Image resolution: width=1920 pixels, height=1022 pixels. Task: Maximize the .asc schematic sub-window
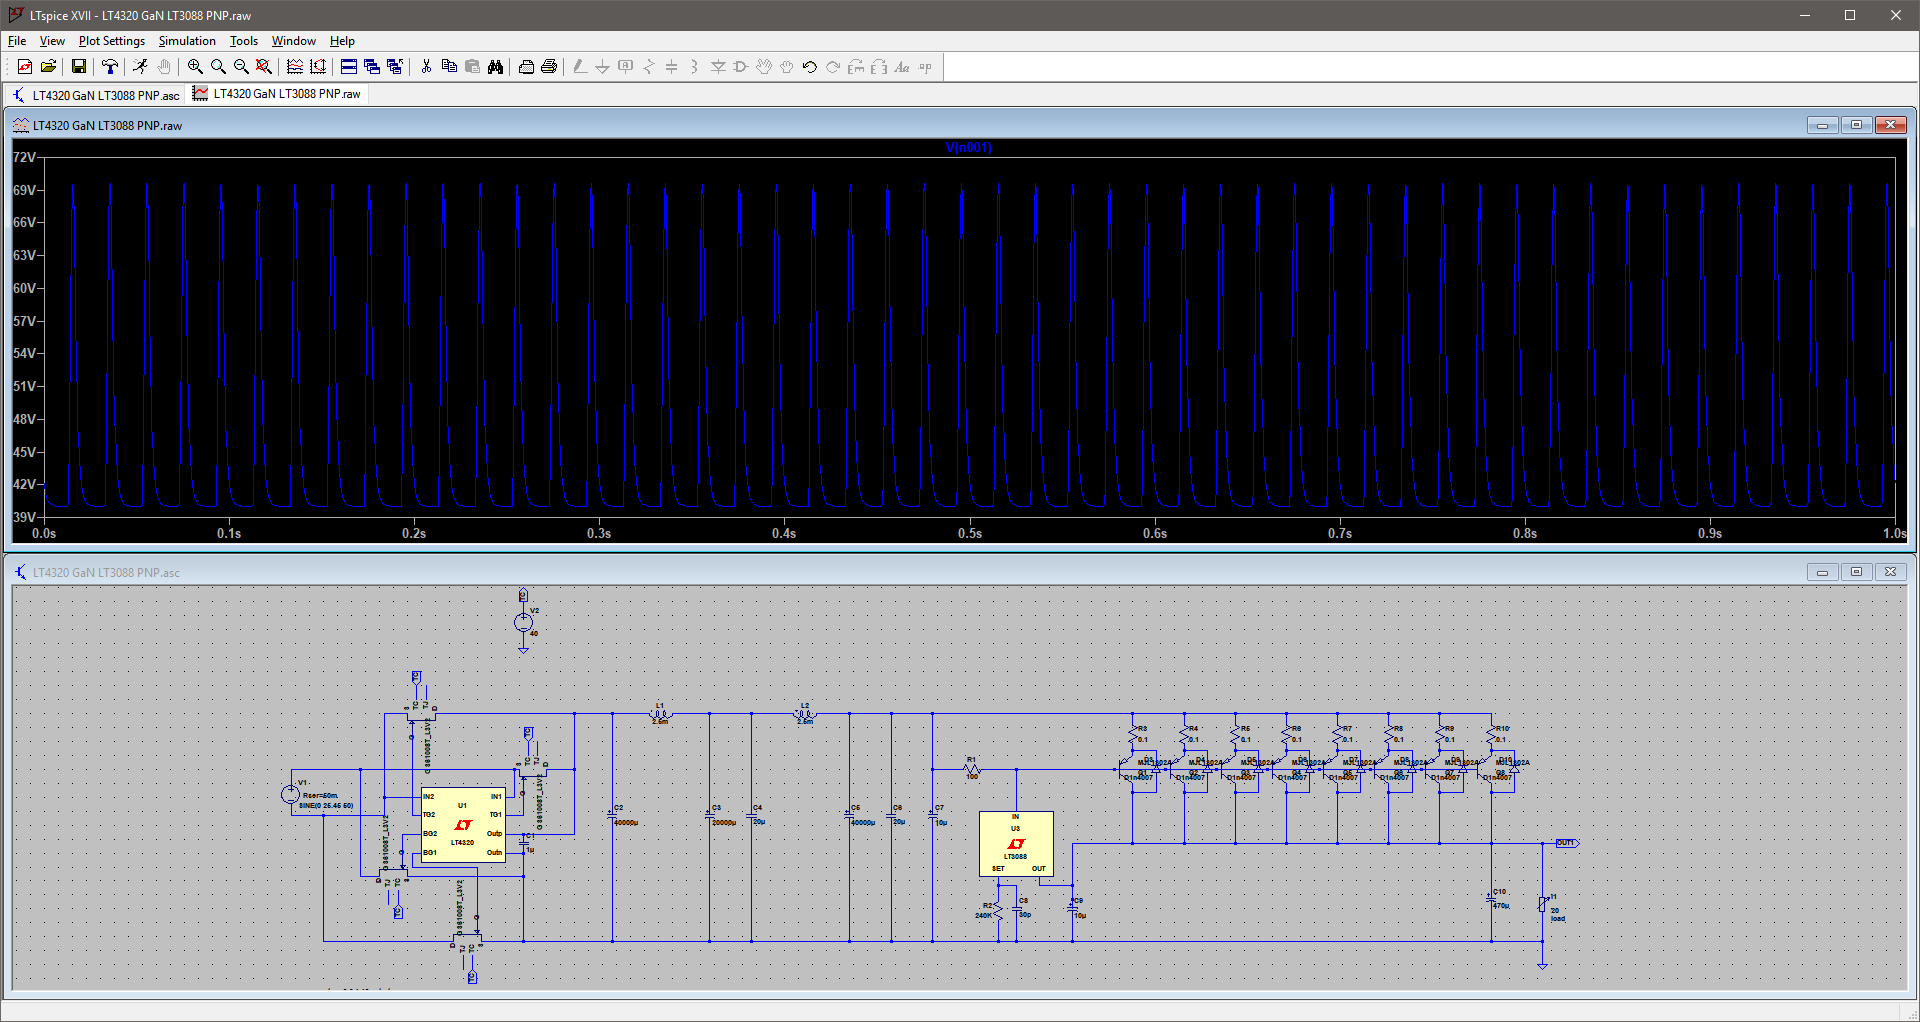coord(1856,572)
